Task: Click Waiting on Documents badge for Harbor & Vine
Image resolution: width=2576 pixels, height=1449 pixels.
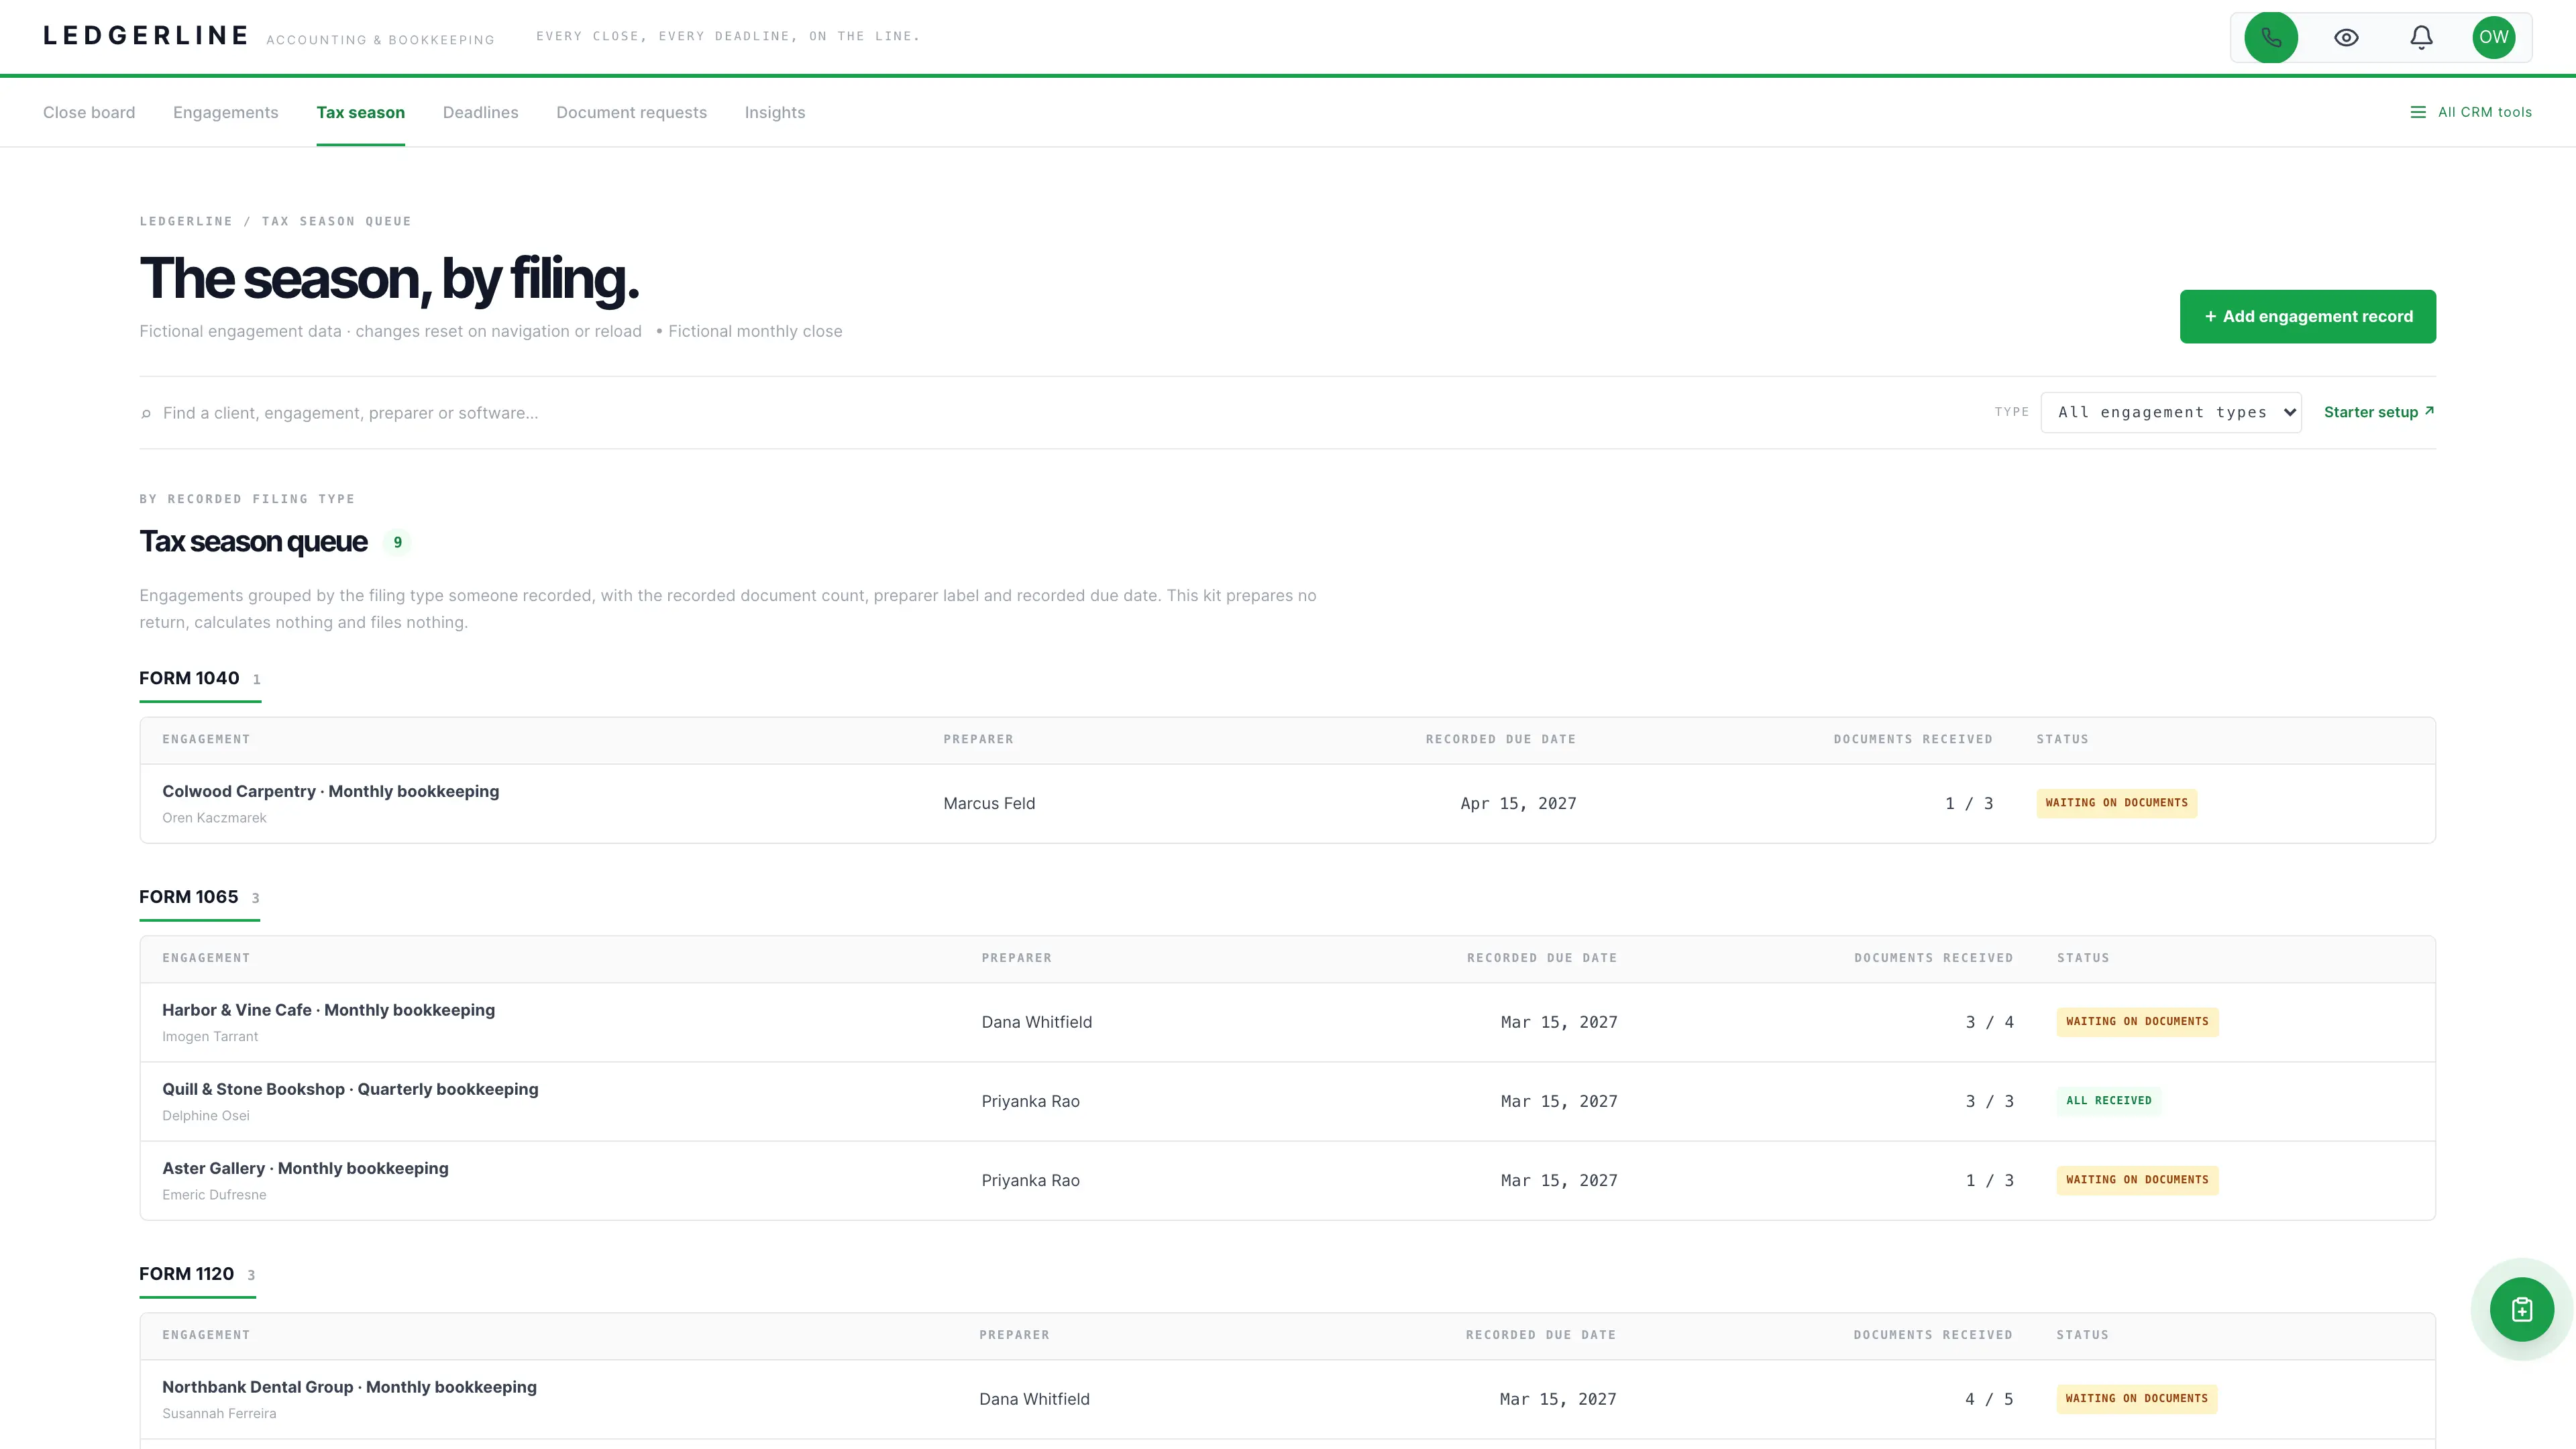Action: point(2138,1022)
